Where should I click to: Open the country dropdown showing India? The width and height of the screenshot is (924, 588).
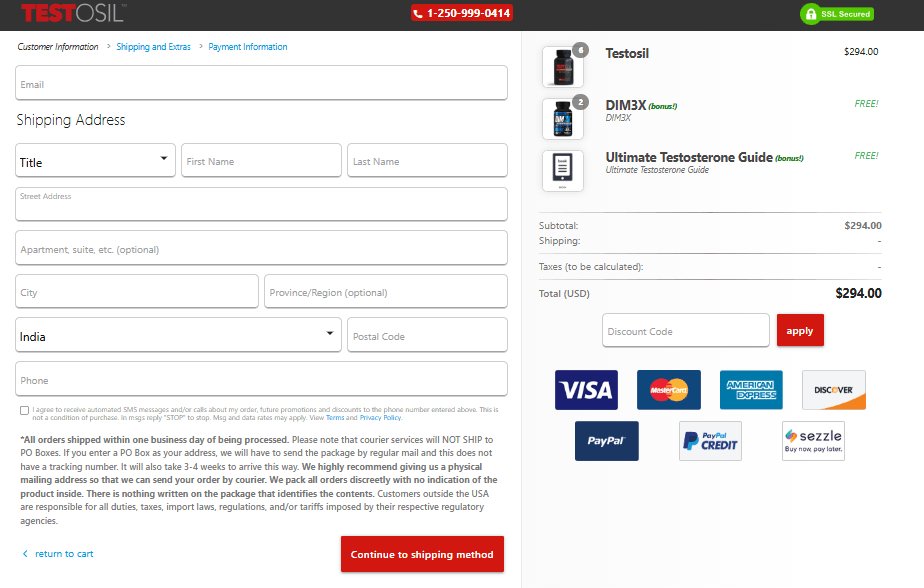click(x=179, y=335)
